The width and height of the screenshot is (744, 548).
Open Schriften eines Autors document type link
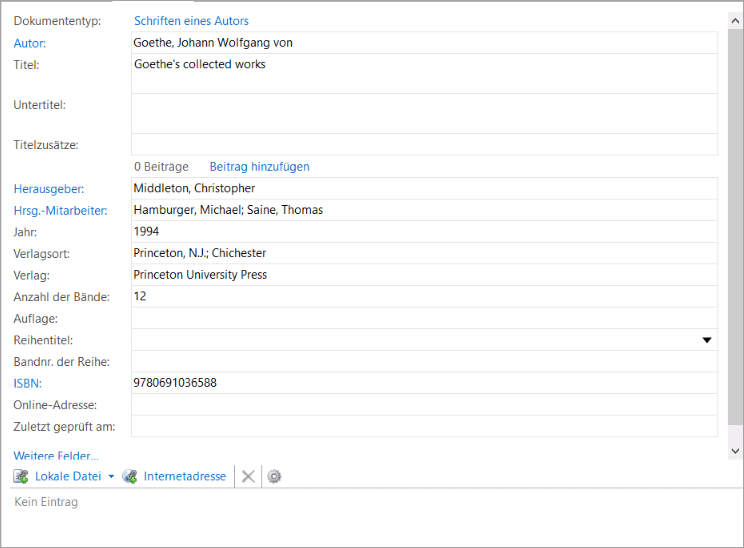point(191,21)
